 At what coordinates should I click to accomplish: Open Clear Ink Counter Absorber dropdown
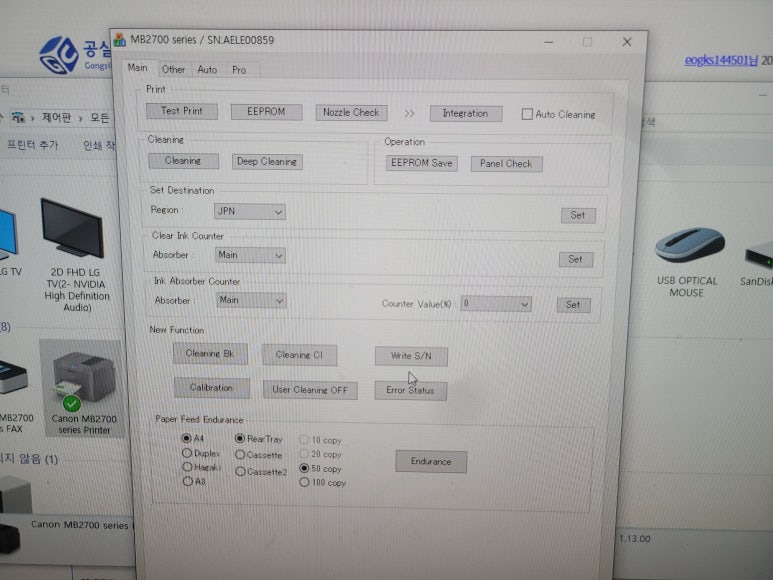[250, 255]
